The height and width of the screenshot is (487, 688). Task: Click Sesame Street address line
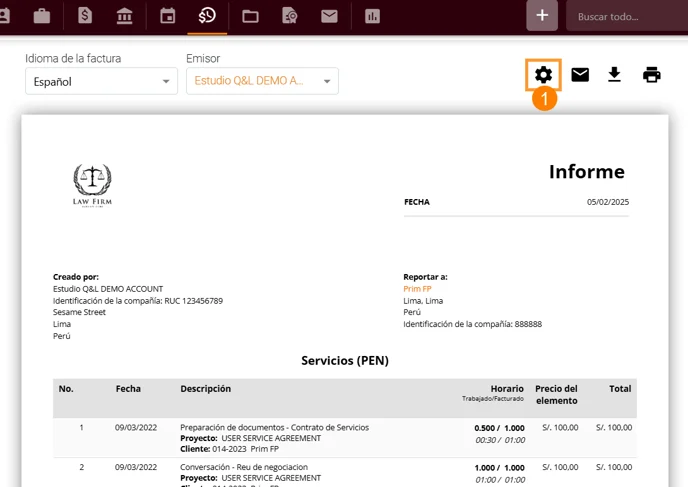point(79,312)
